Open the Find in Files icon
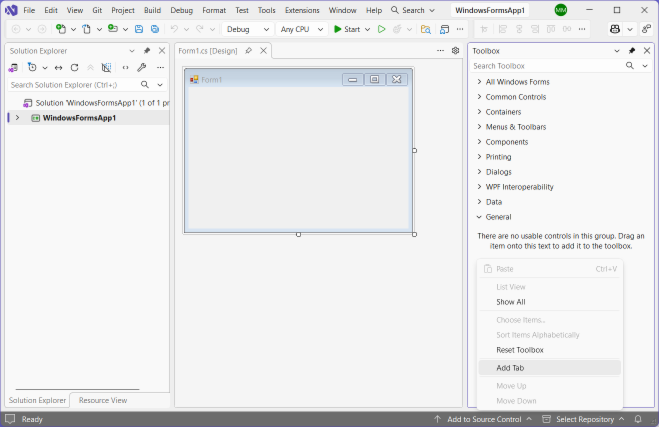This screenshot has width=659, height=427. (425, 29)
